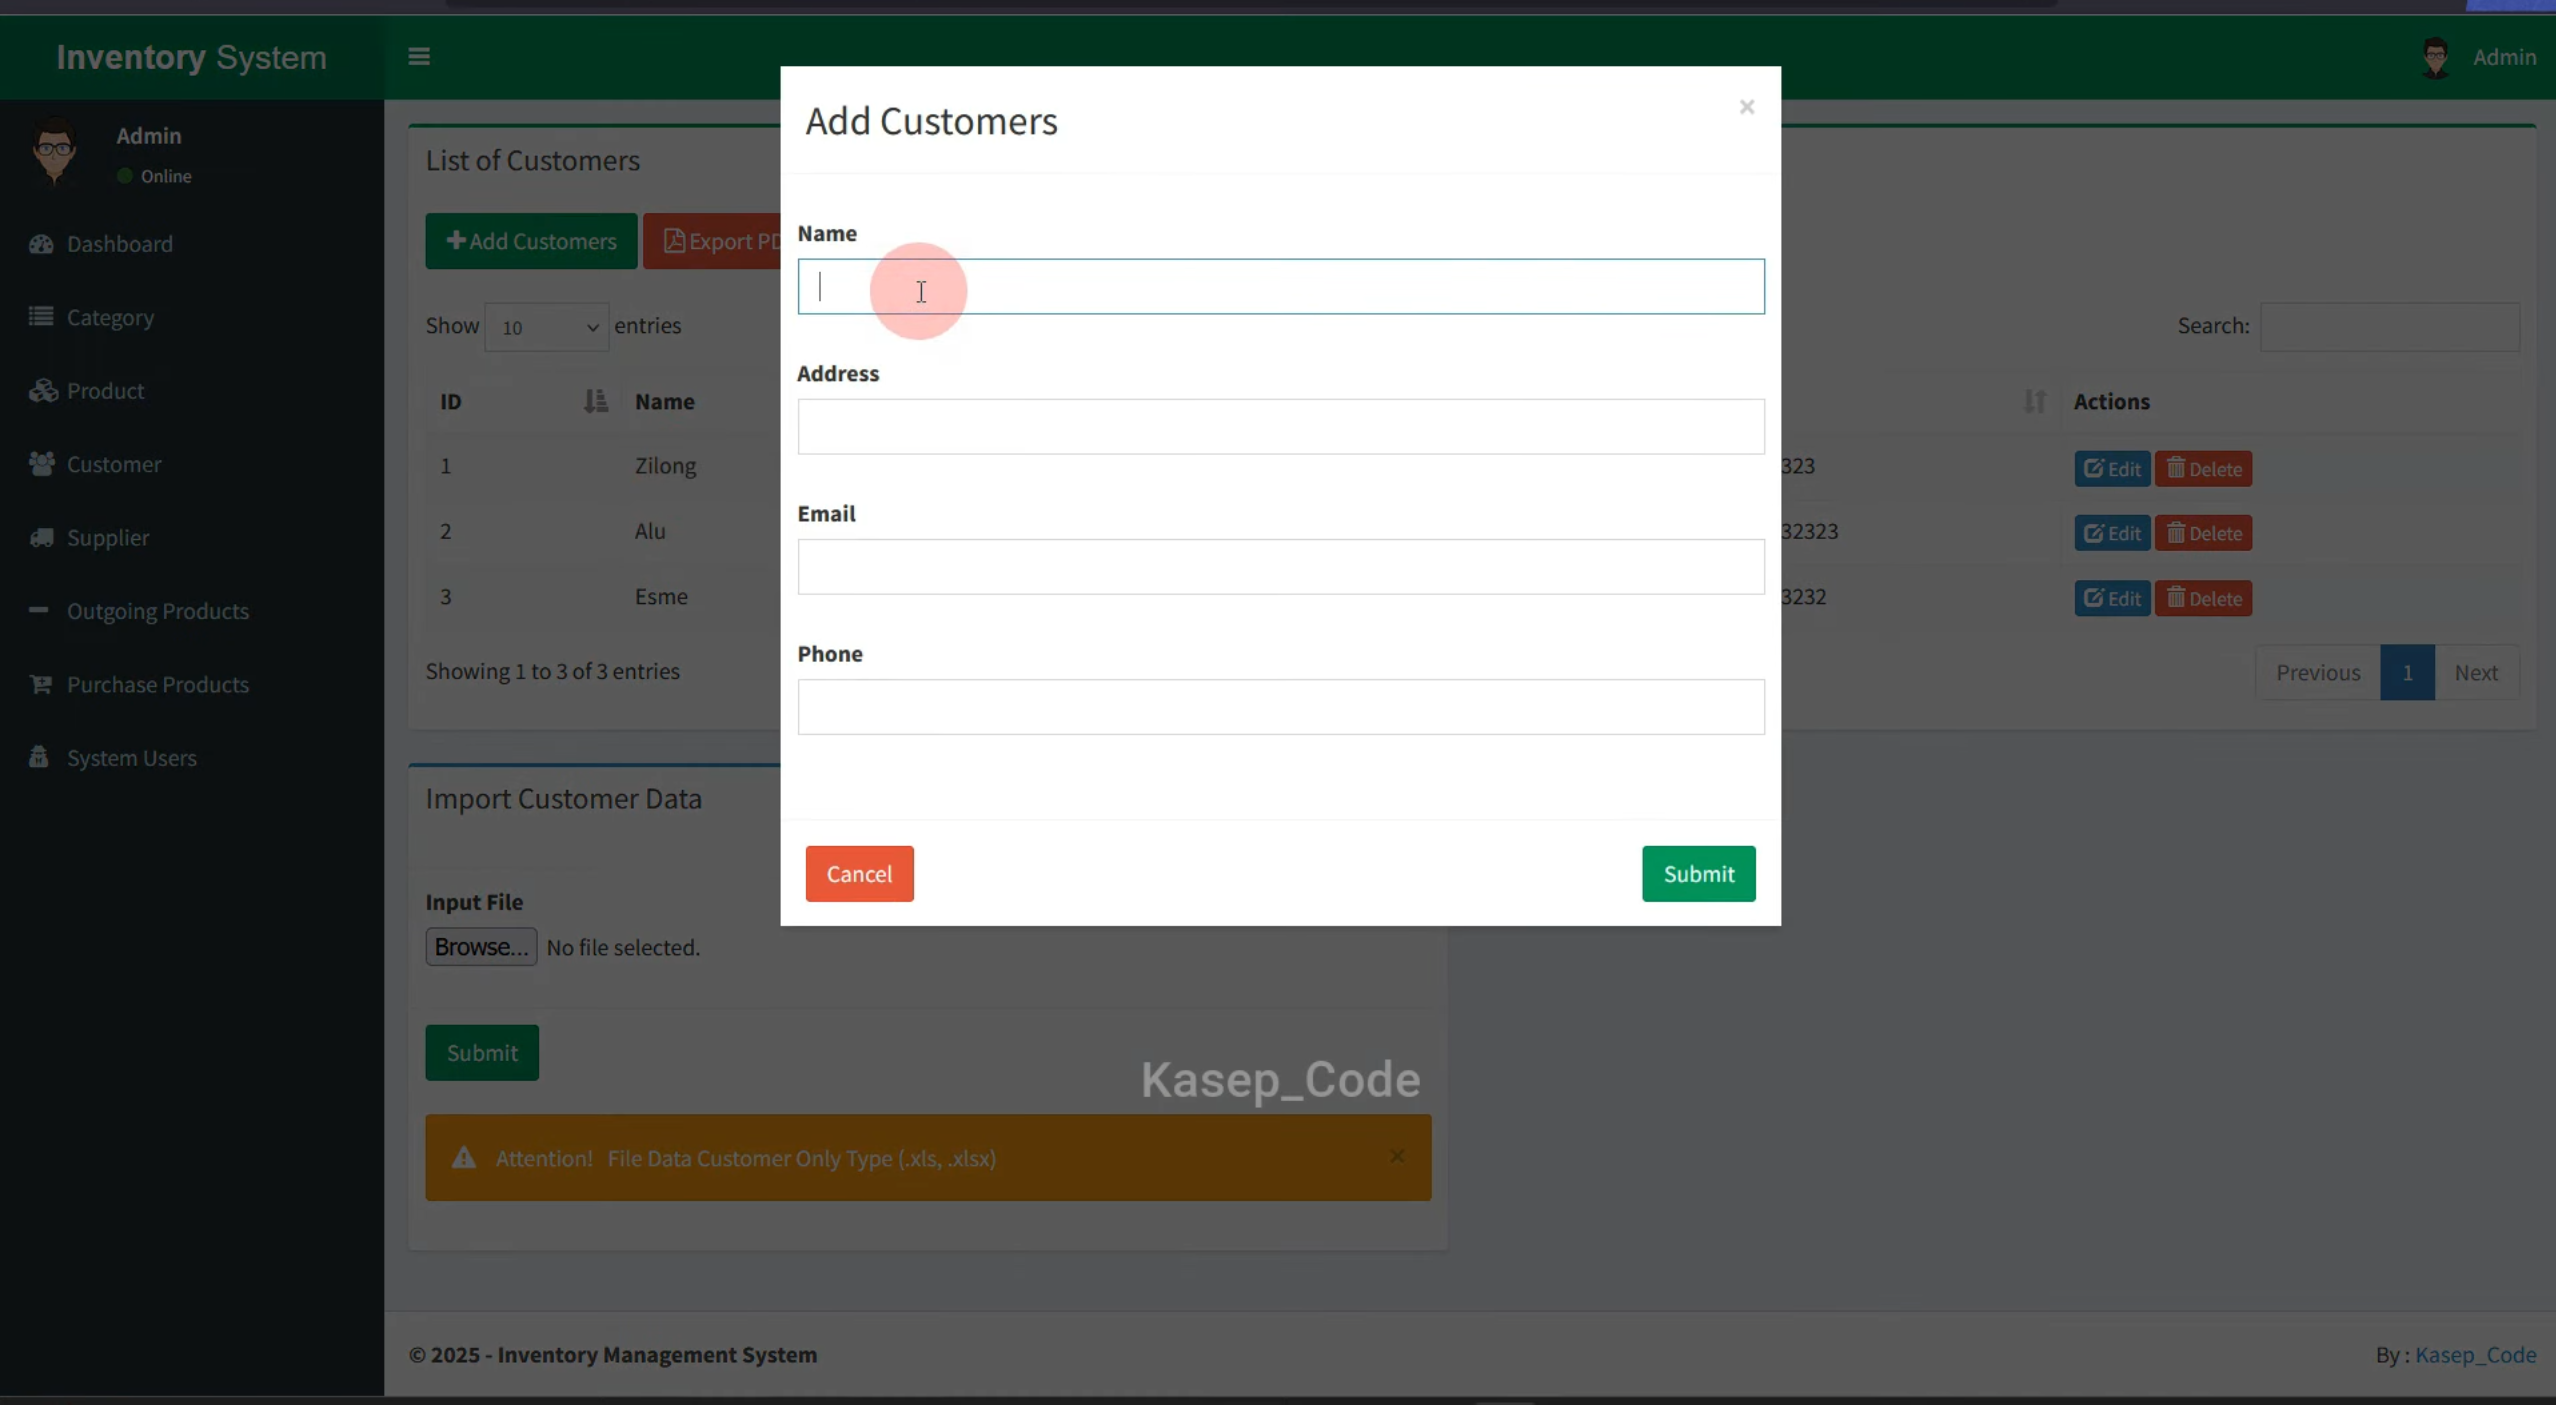Click the Add Customers green button
2556x1405 pixels.
pos(531,241)
